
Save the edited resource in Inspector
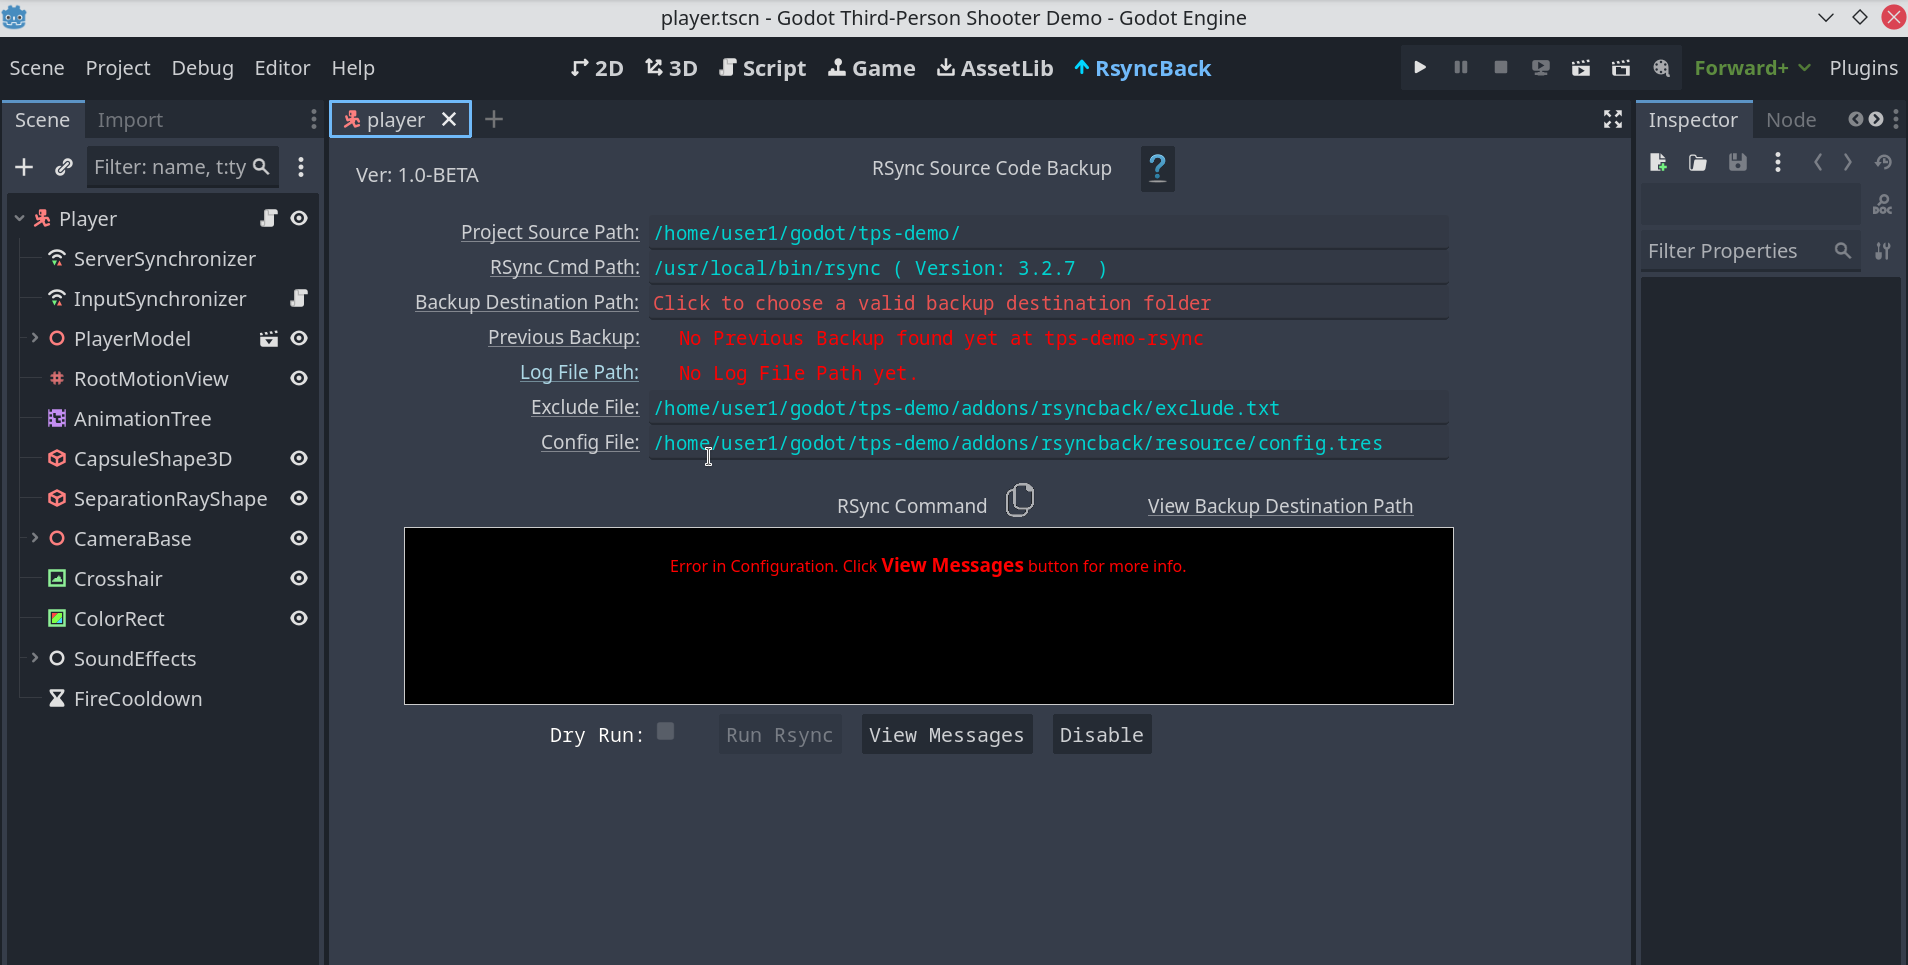click(1738, 162)
